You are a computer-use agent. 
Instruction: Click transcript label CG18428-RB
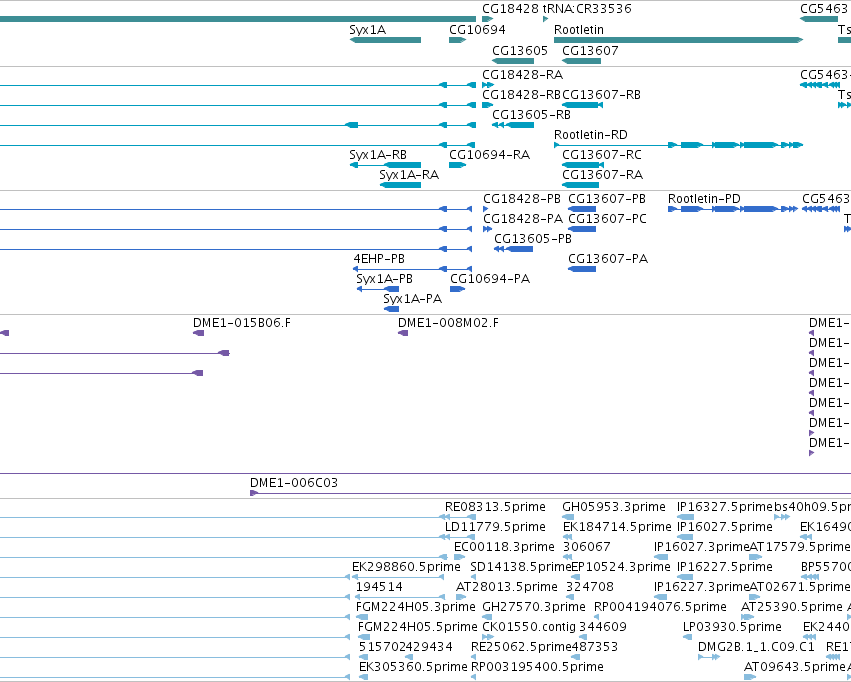(522, 94)
